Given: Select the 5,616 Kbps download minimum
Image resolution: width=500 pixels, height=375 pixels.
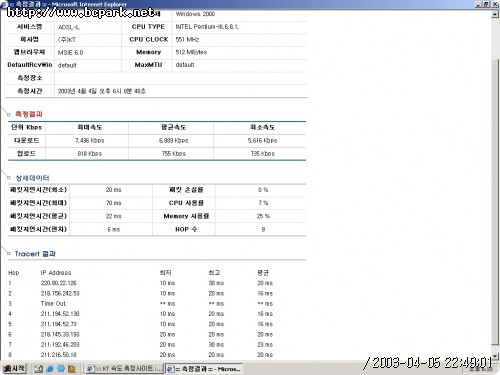Looking at the screenshot, I should coord(262,141).
